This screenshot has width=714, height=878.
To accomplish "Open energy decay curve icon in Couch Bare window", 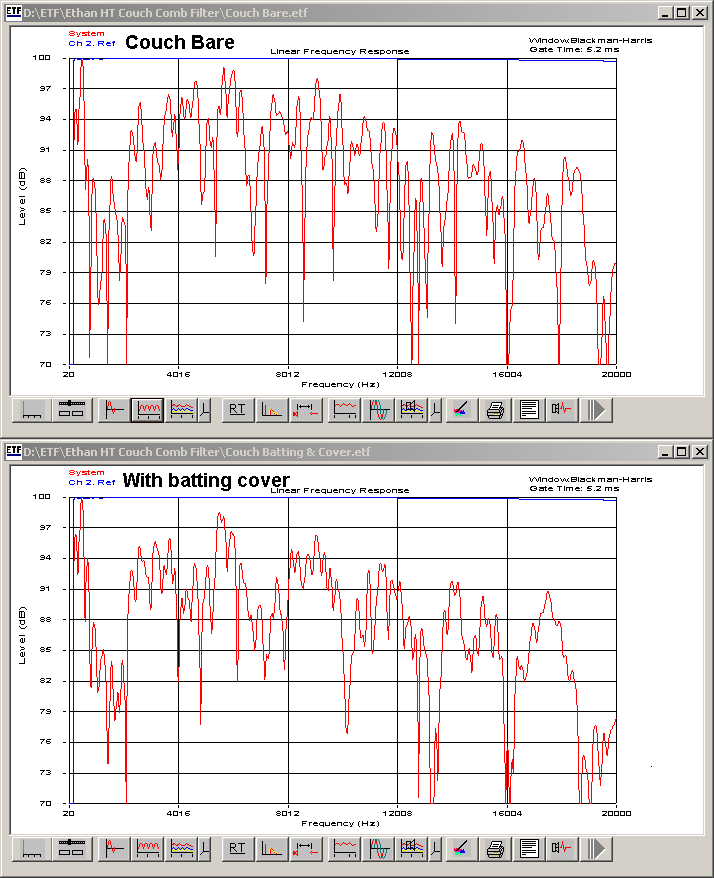I will (272, 410).
